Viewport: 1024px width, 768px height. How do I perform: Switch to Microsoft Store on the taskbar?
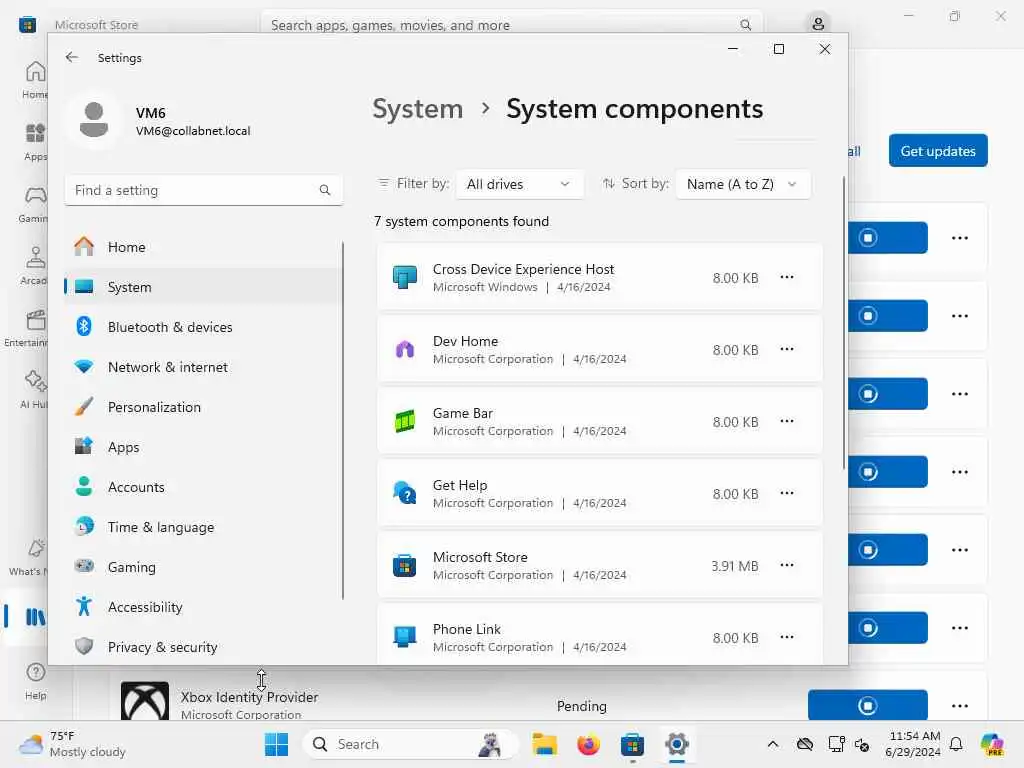click(x=632, y=744)
